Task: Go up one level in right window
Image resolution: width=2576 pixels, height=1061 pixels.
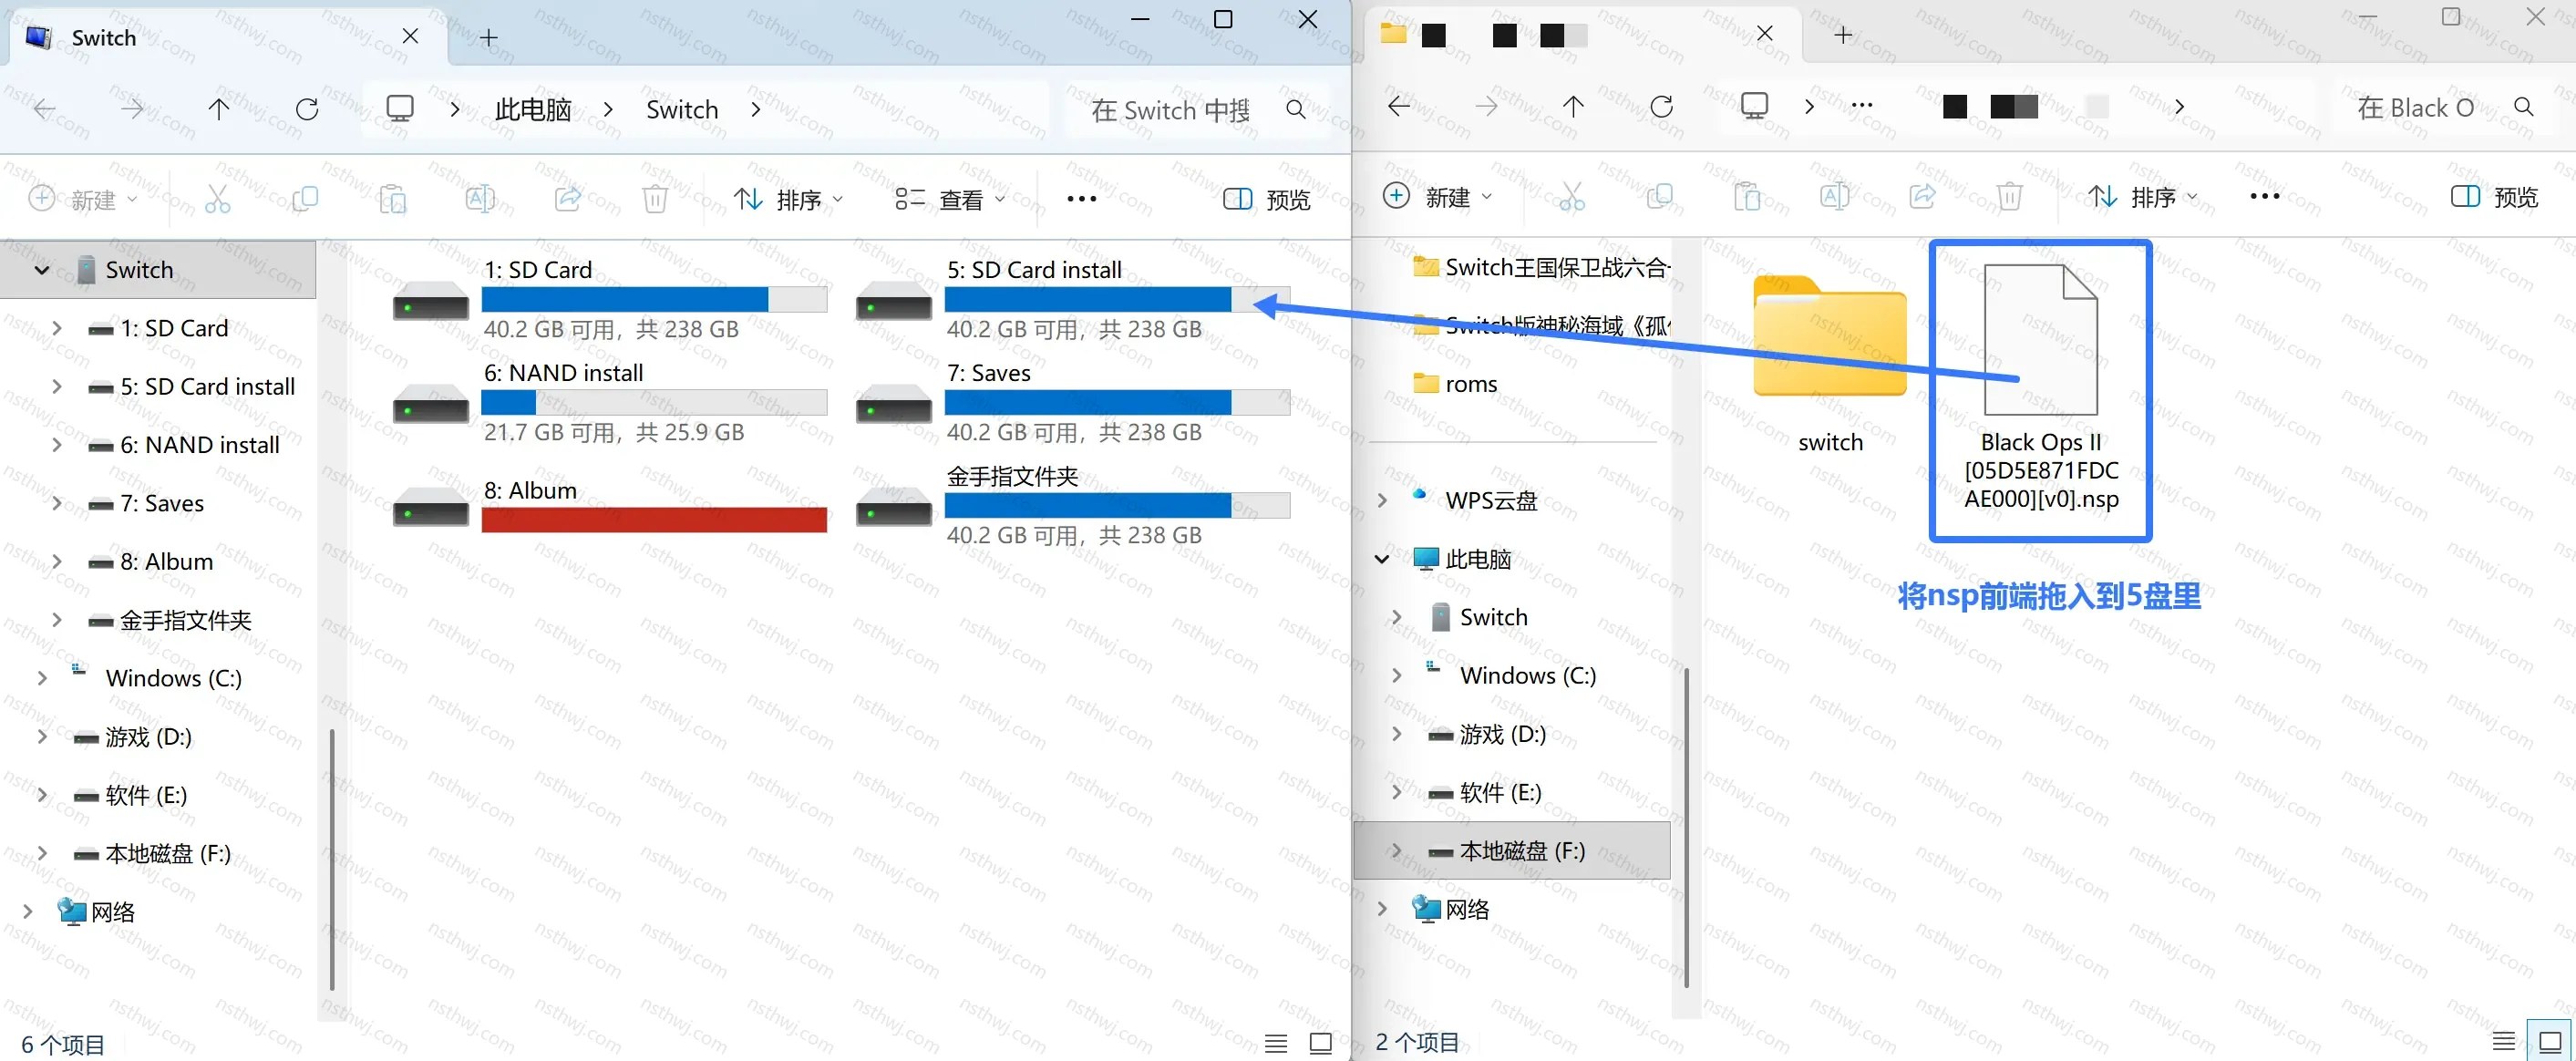Action: 1573,106
